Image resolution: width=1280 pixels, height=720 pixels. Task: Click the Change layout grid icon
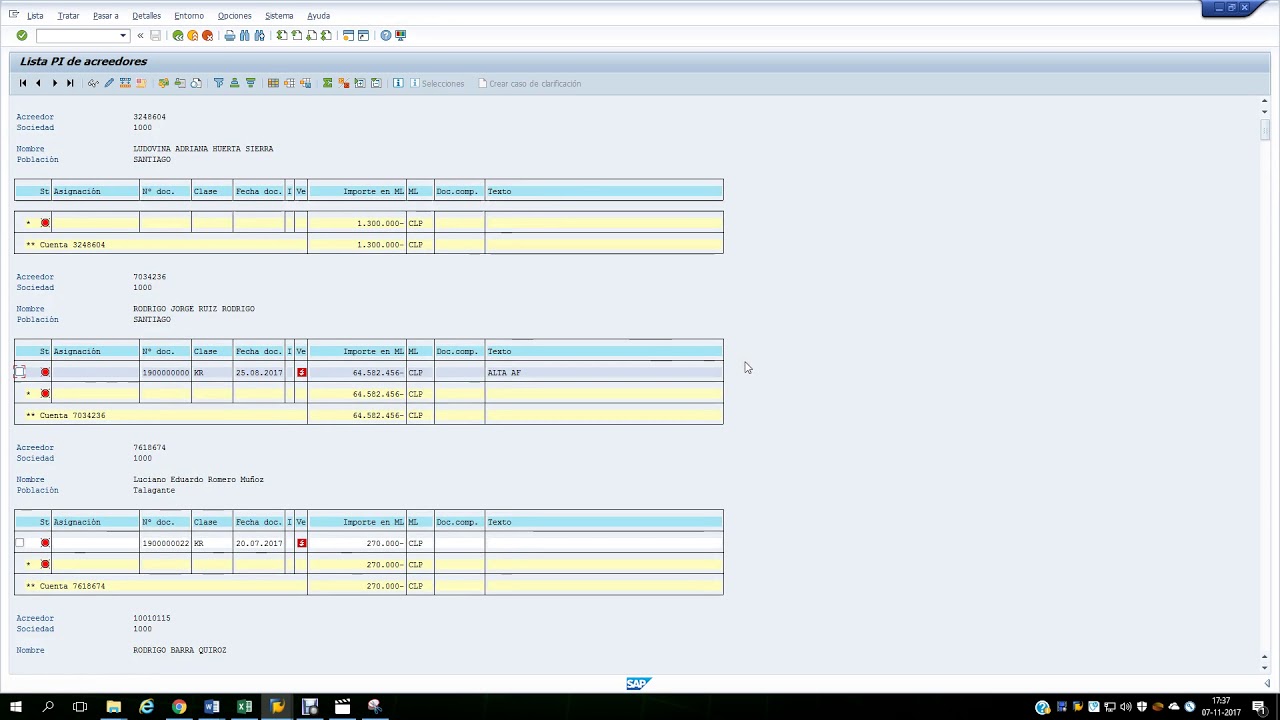tap(273, 83)
